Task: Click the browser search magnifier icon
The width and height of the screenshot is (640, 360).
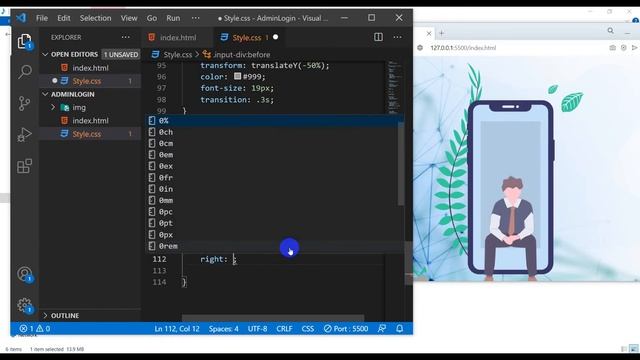Action: coord(610,31)
